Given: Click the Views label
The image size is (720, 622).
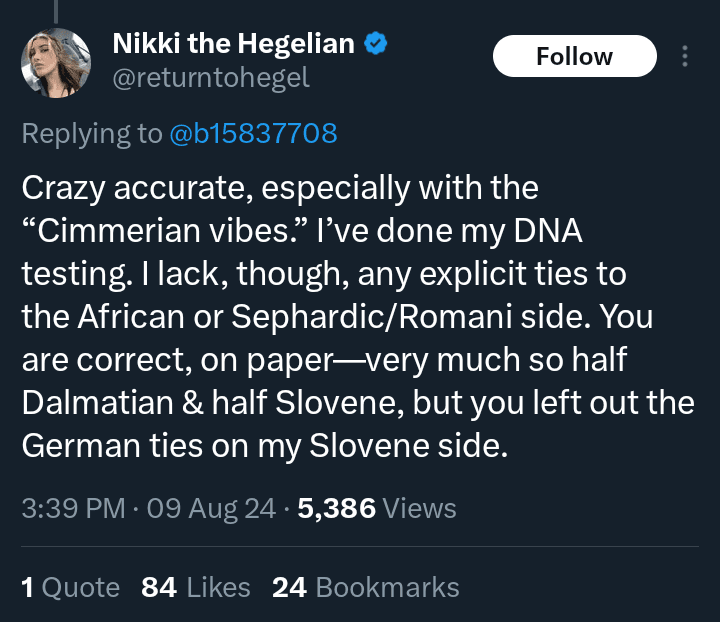Looking at the screenshot, I should pyautogui.click(x=420, y=508).
